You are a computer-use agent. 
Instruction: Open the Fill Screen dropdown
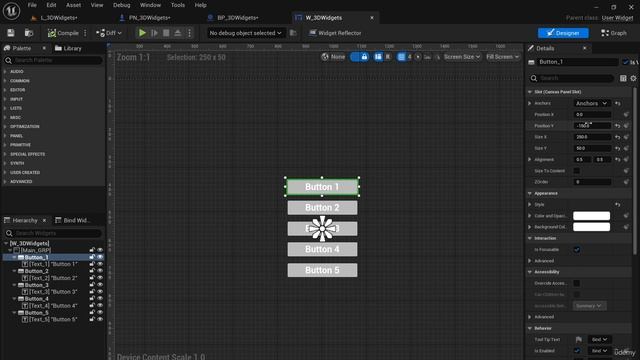[502, 57]
